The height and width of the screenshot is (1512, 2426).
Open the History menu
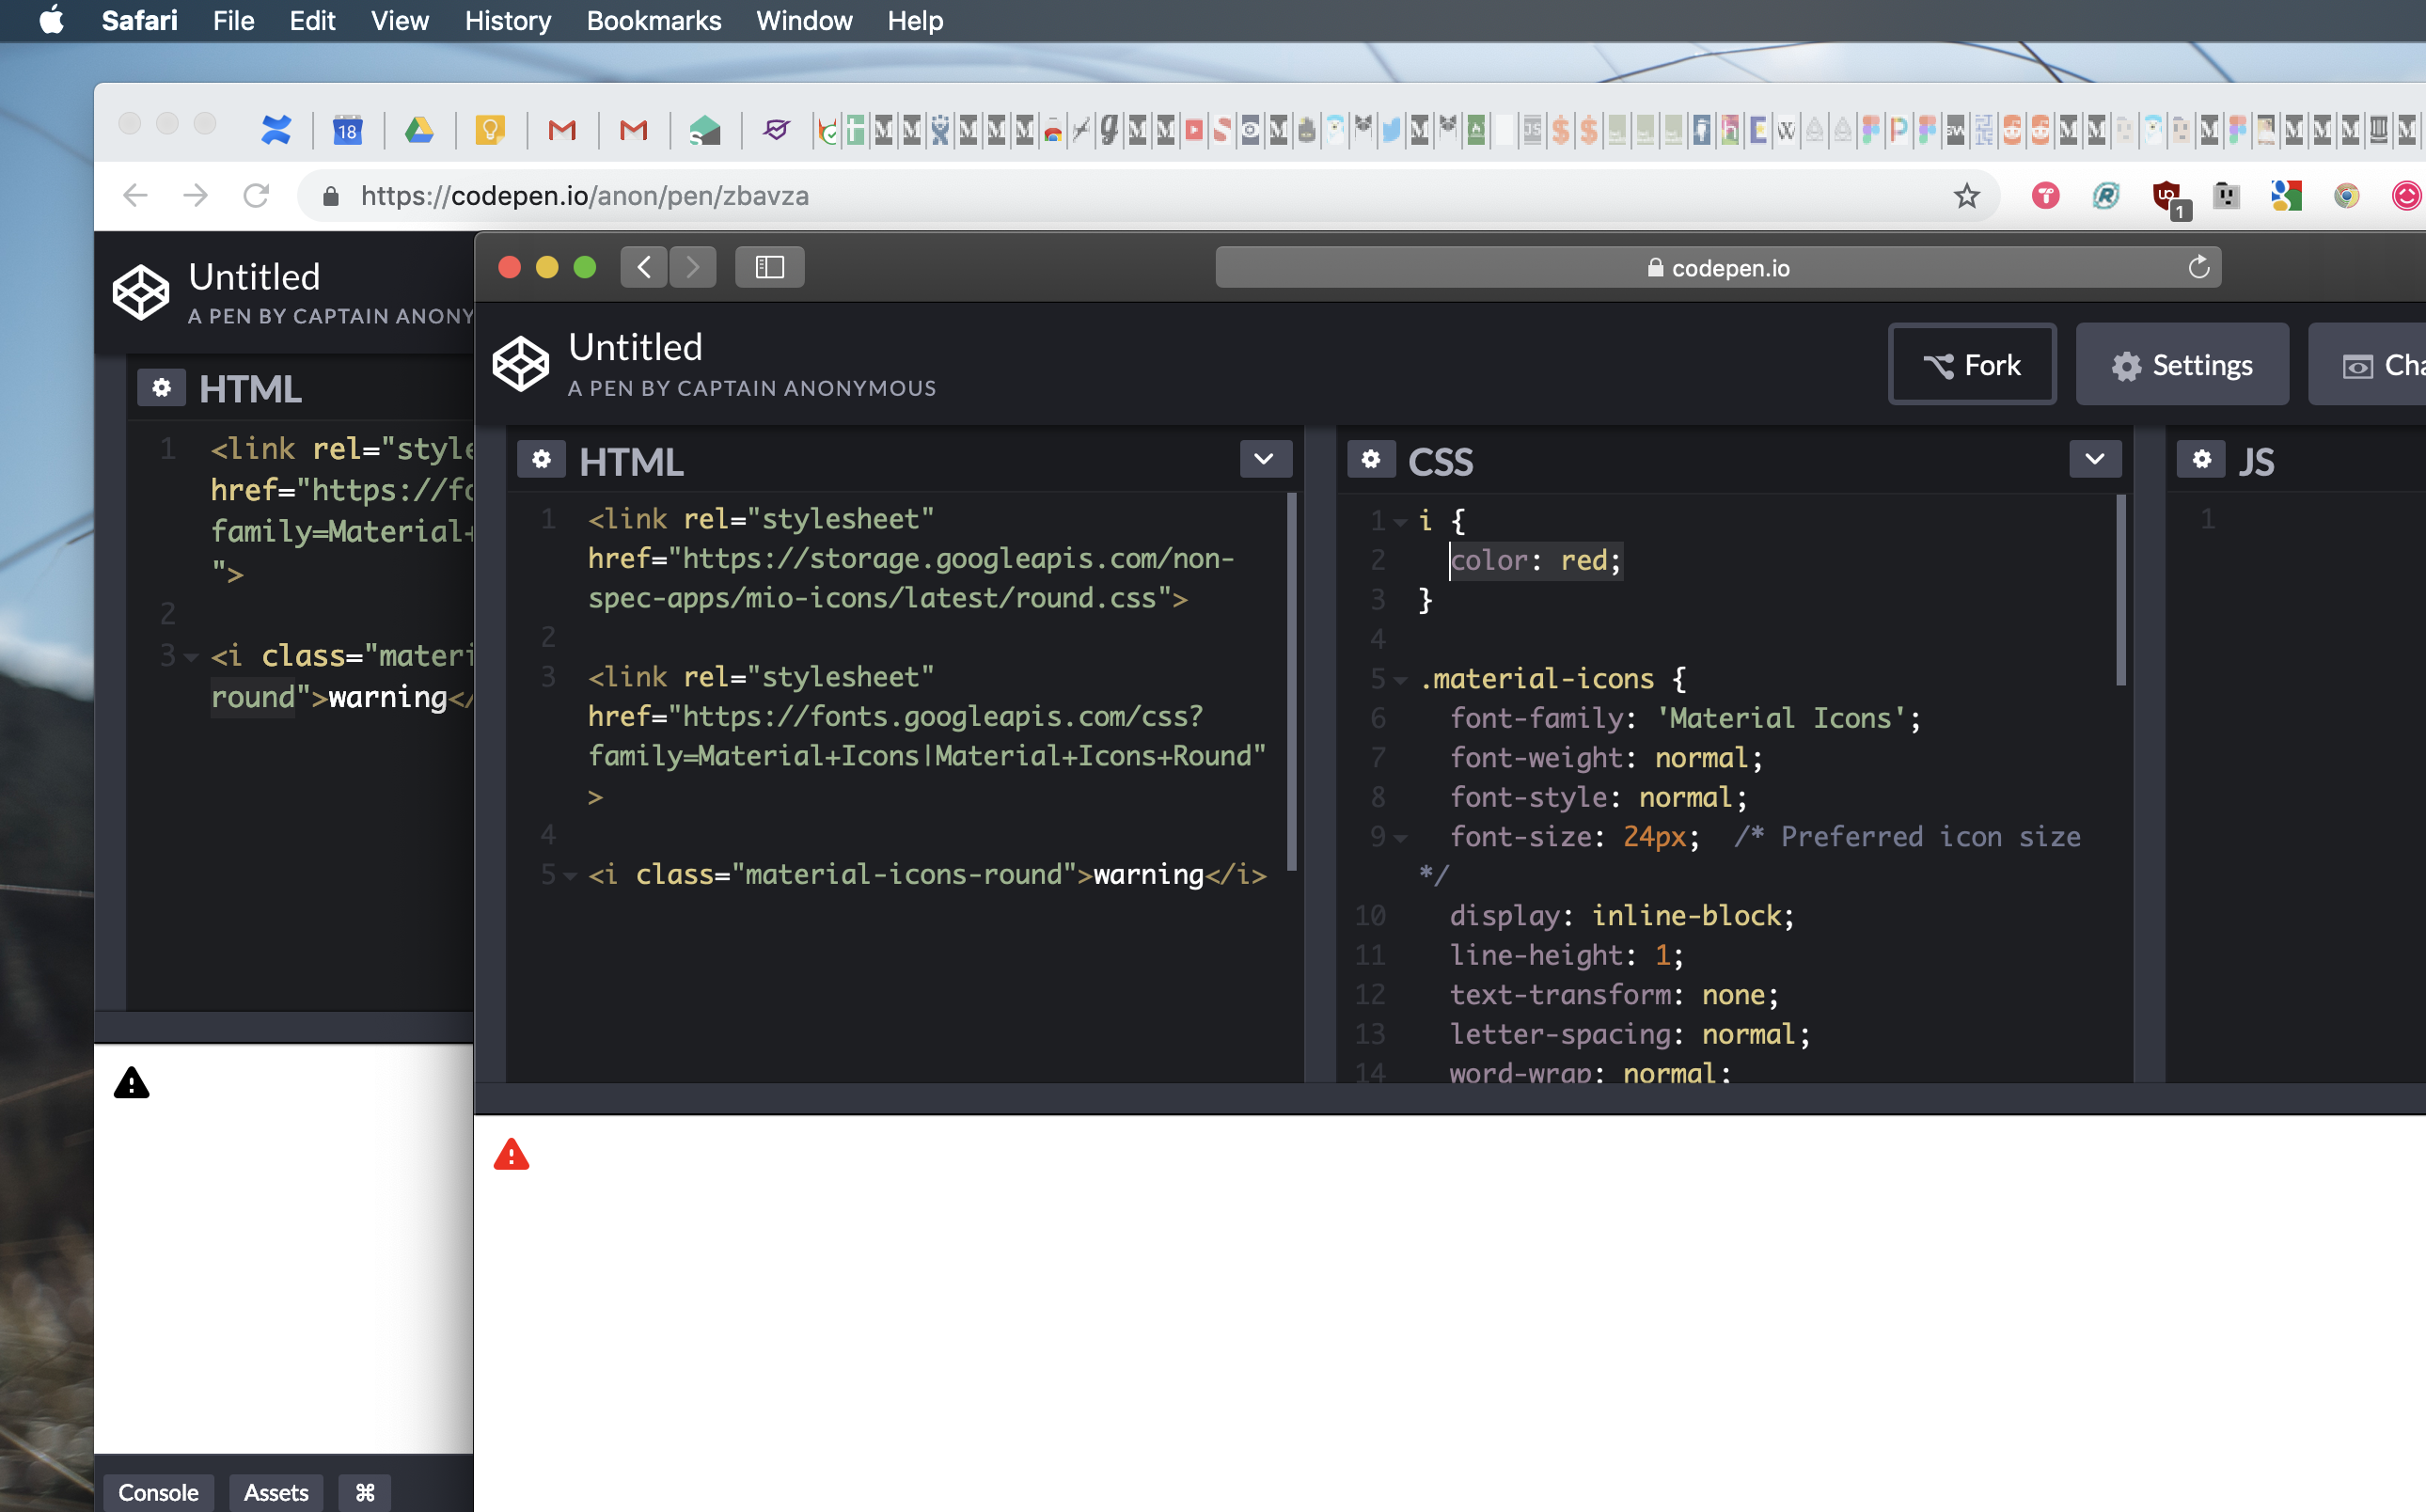507,21
